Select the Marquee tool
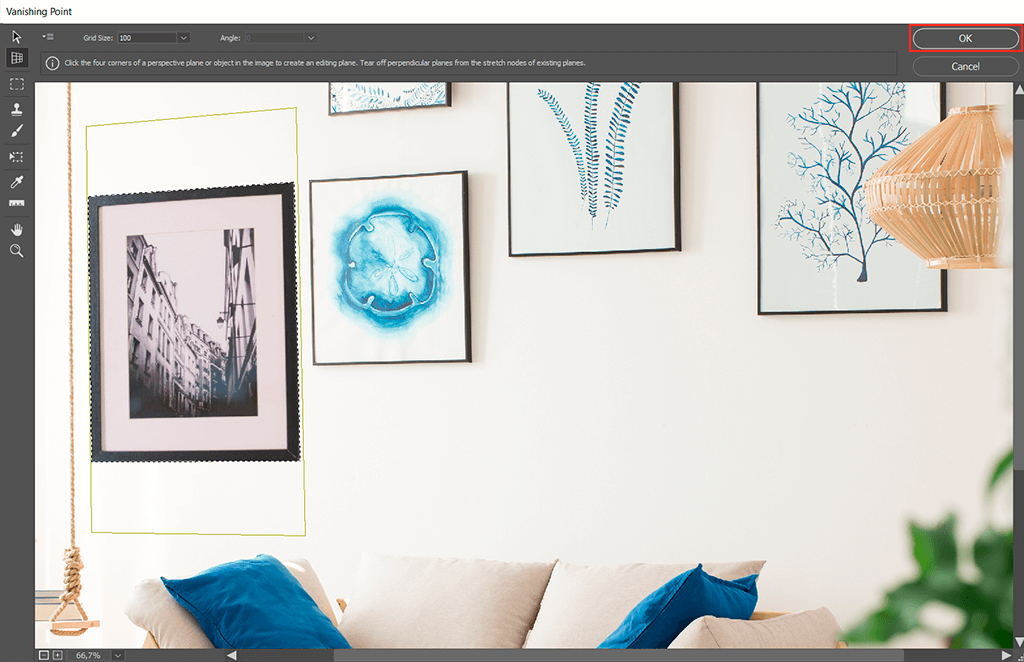Screen dimensions: 1024x662 [x=17, y=84]
